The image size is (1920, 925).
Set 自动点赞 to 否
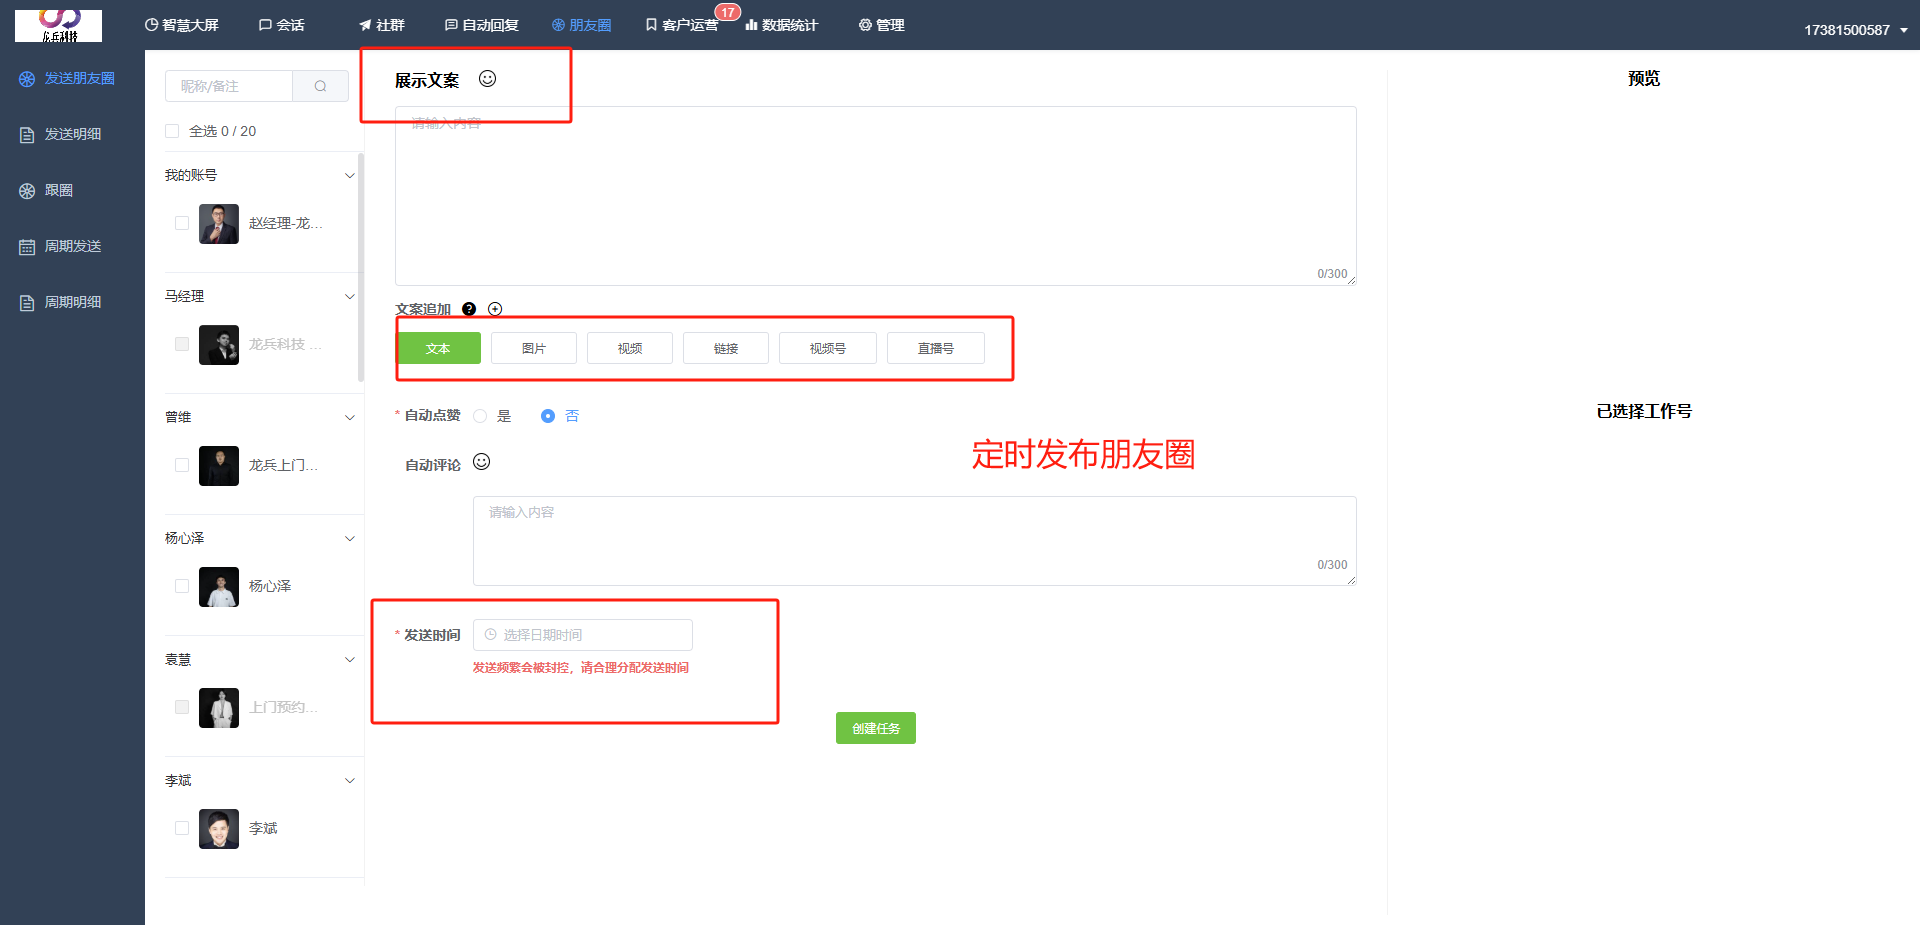[x=548, y=416]
